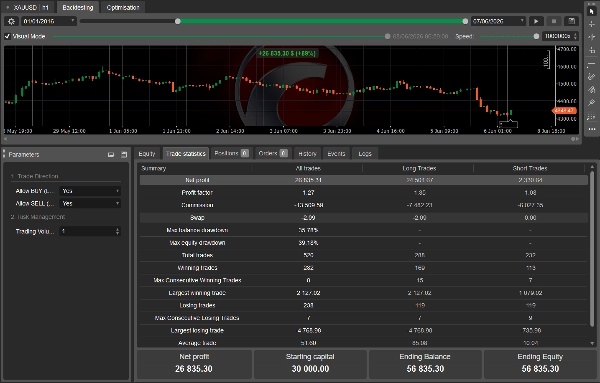Adjust the Trading Volume stepper arrows
This screenshot has height=383, width=600.
pos(117,231)
